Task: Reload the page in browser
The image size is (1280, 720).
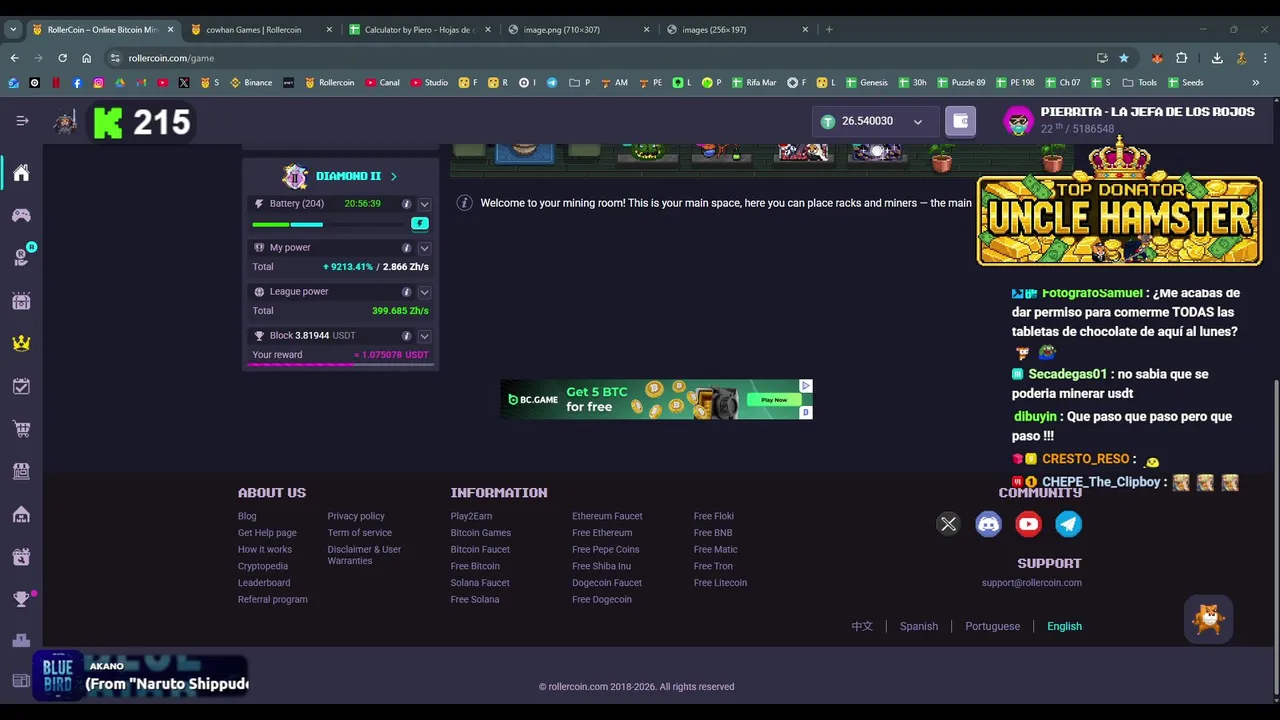Action: [x=62, y=58]
